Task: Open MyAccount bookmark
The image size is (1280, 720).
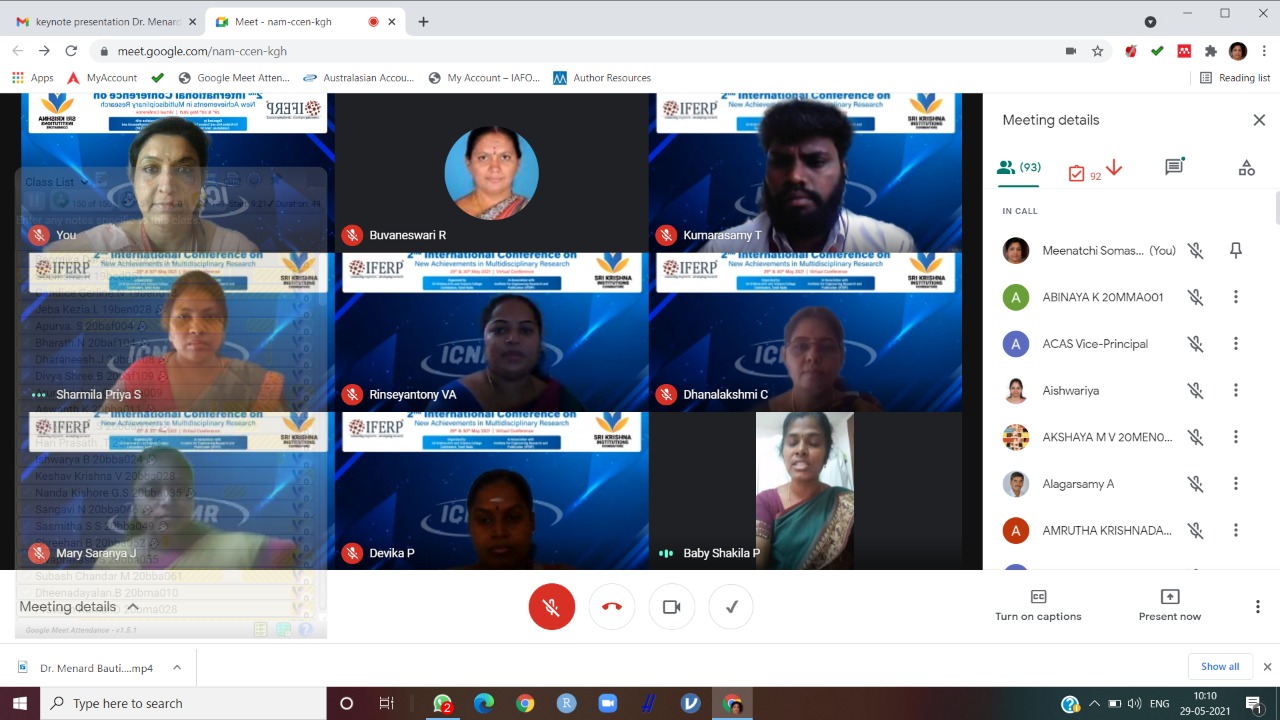Action: [102, 78]
